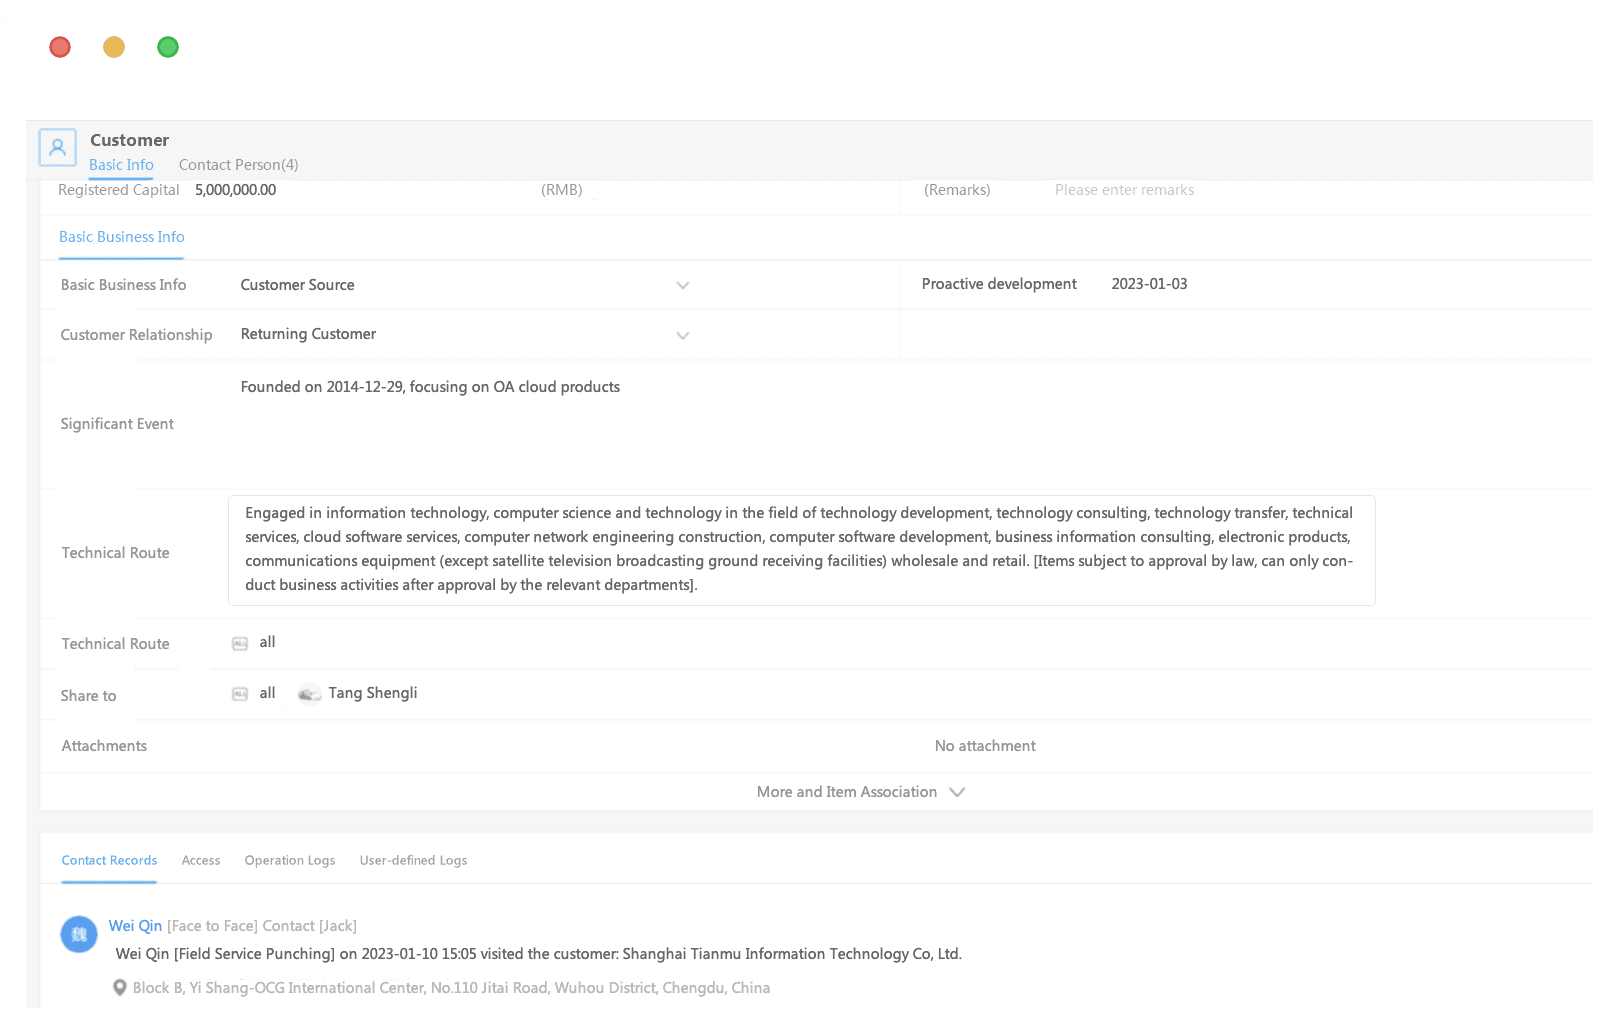Click the Registered Capital value 5,000,000.00

point(235,190)
